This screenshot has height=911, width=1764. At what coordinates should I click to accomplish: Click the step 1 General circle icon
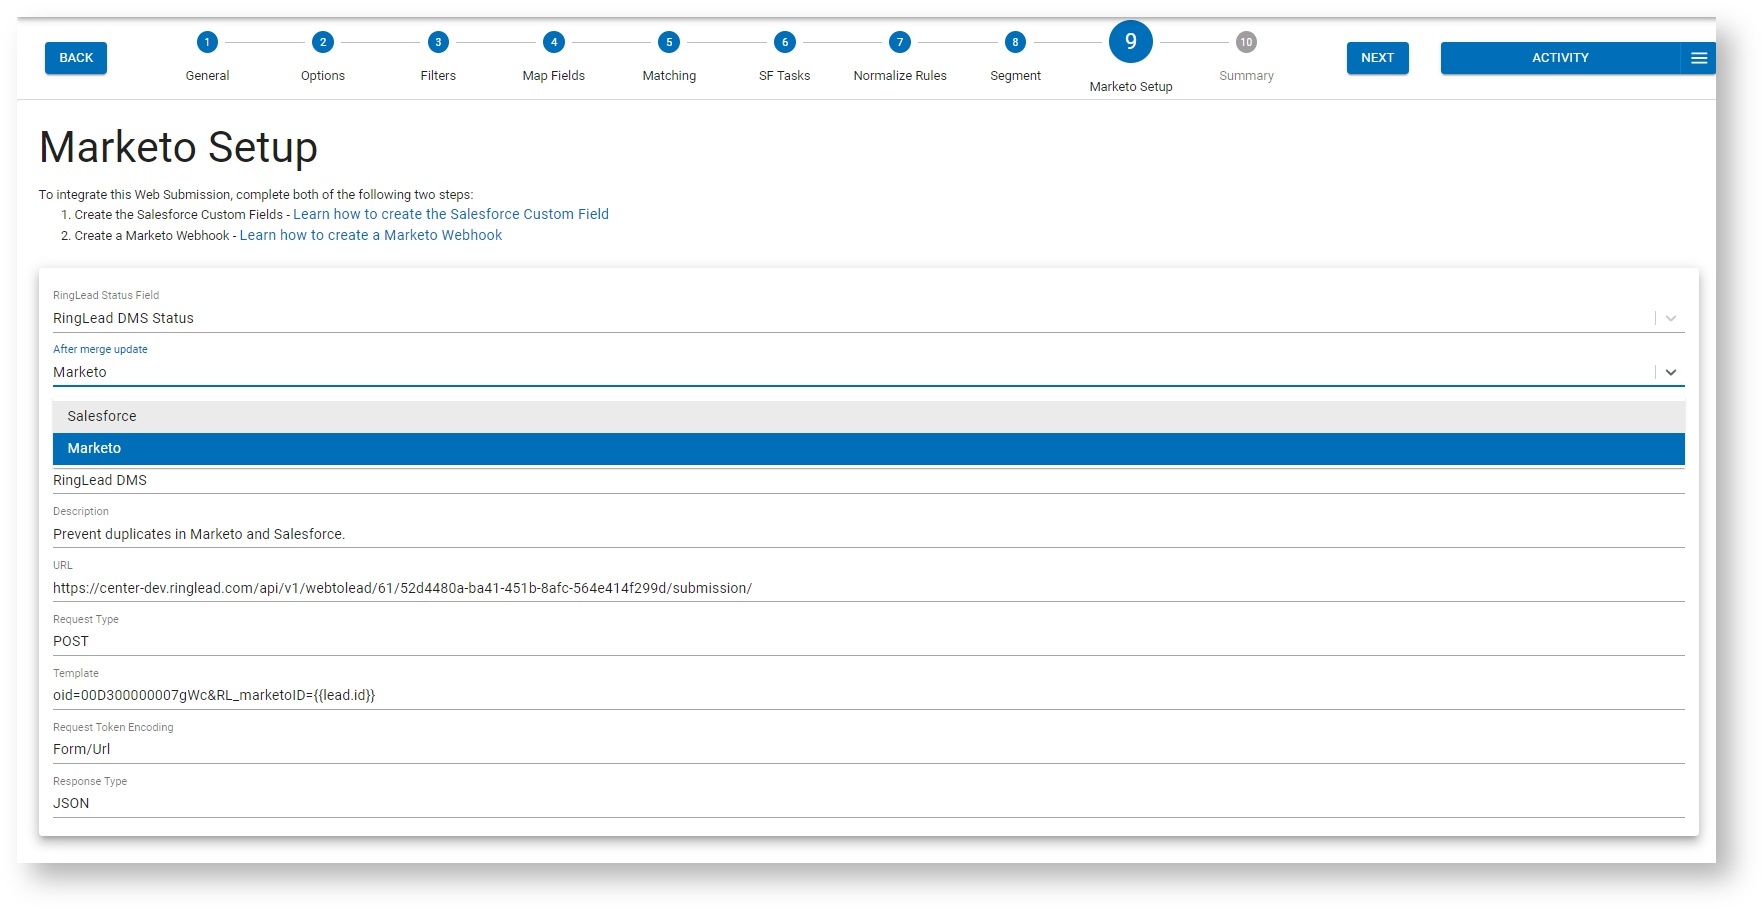point(207,42)
